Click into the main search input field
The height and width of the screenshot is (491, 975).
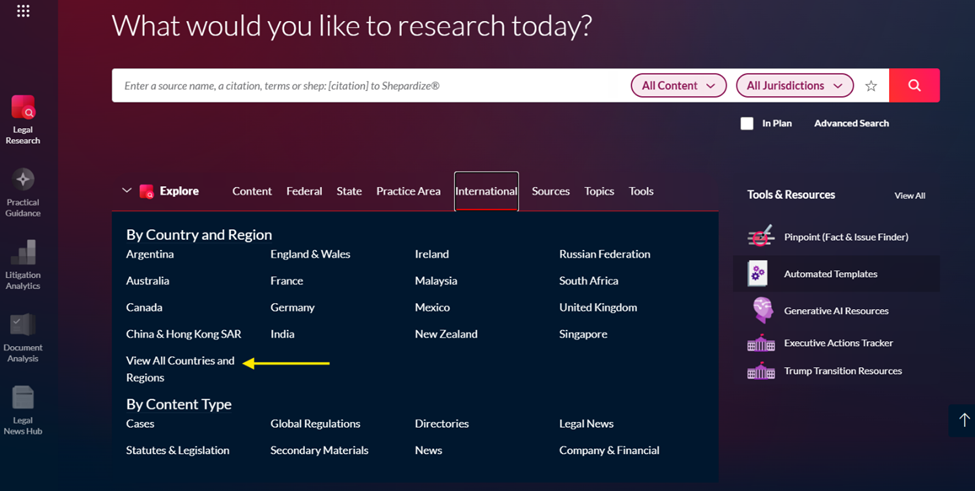371,86
